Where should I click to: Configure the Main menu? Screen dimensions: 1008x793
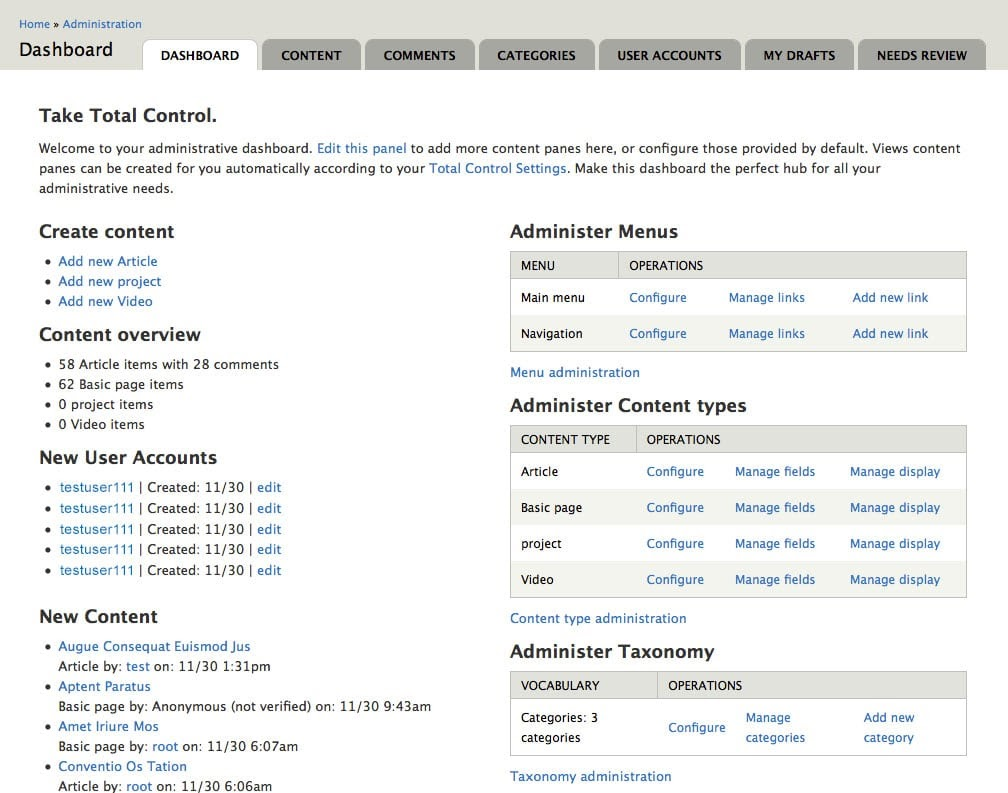coord(658,298)
